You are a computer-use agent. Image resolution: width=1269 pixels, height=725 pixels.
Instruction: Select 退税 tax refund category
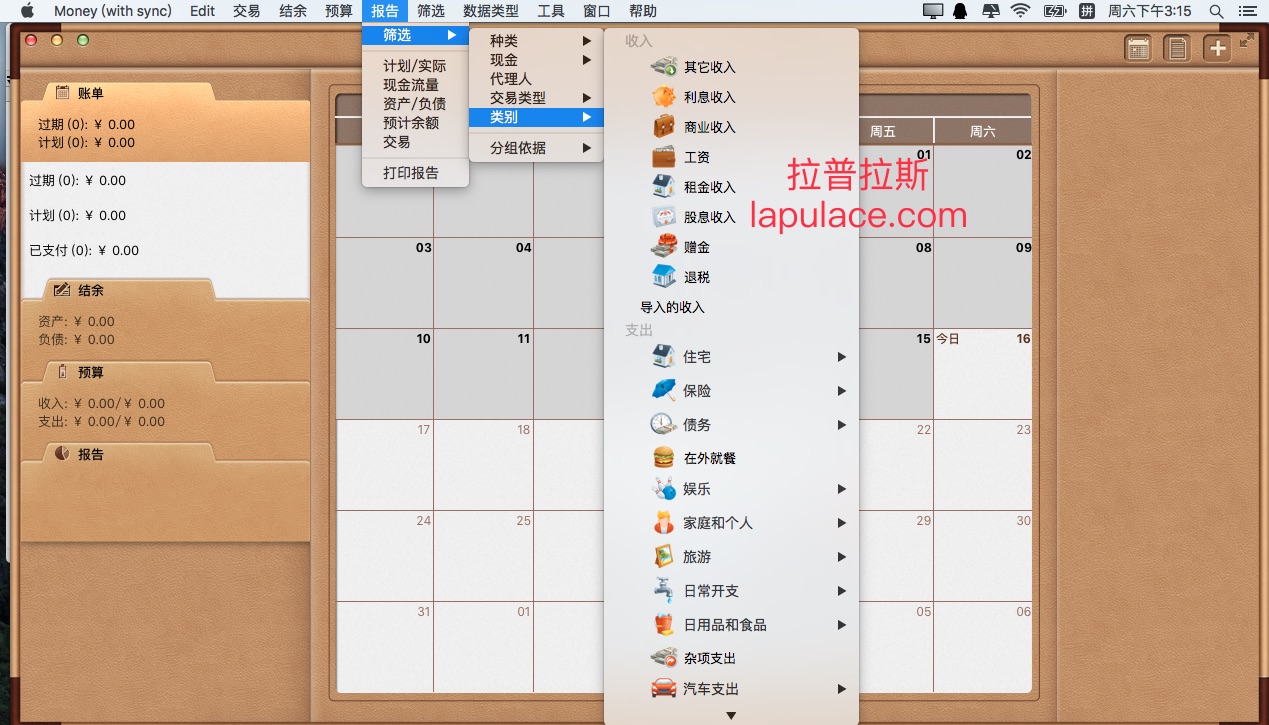(697, 277)
